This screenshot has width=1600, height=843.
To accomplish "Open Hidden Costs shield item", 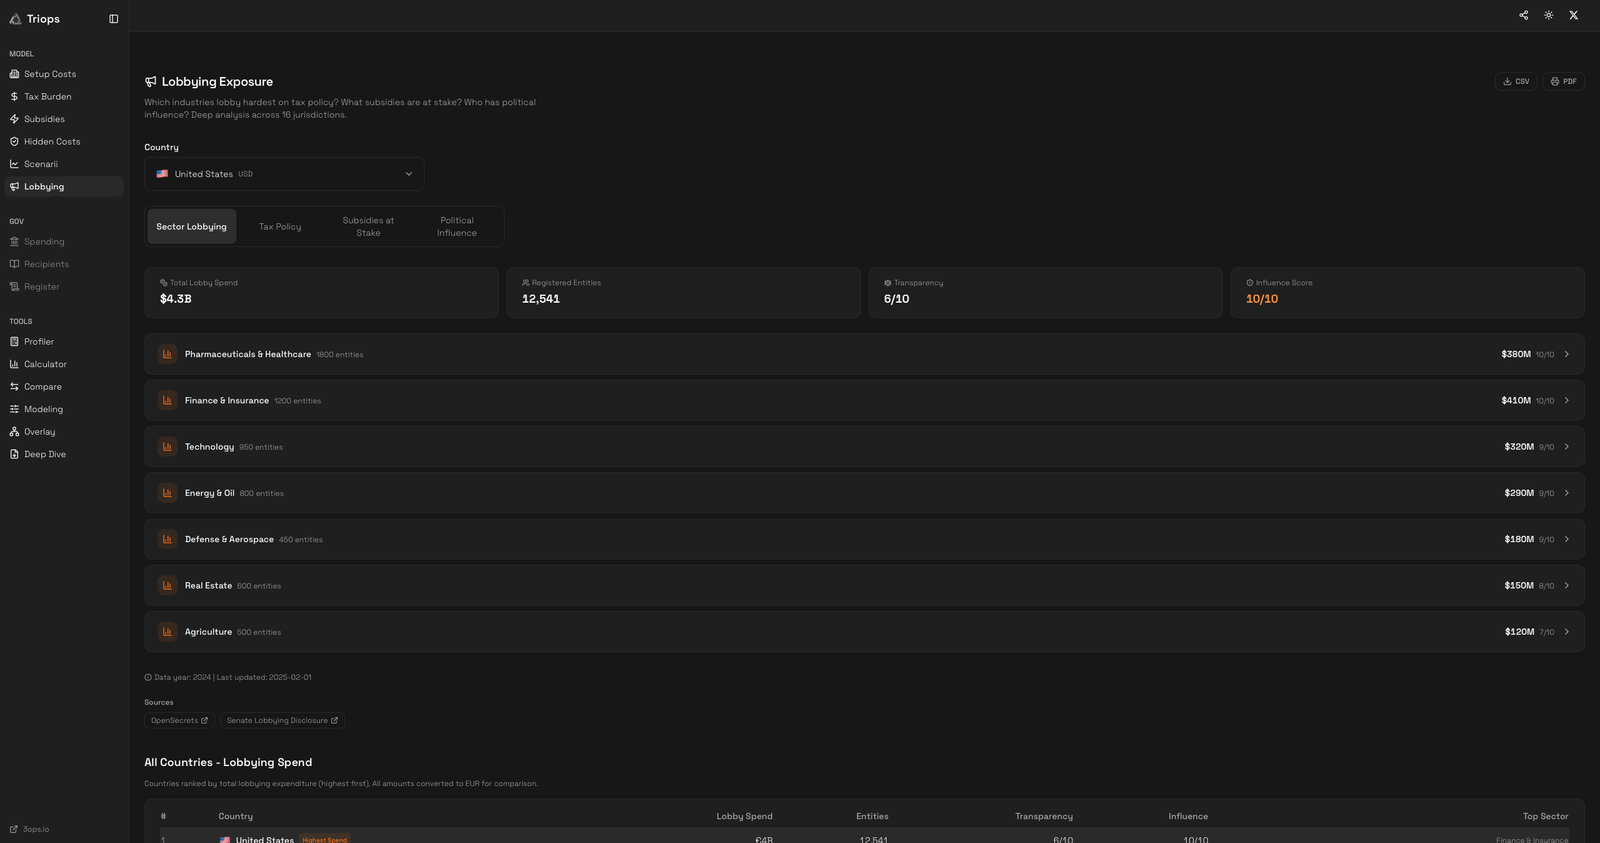I will [52, 142].
